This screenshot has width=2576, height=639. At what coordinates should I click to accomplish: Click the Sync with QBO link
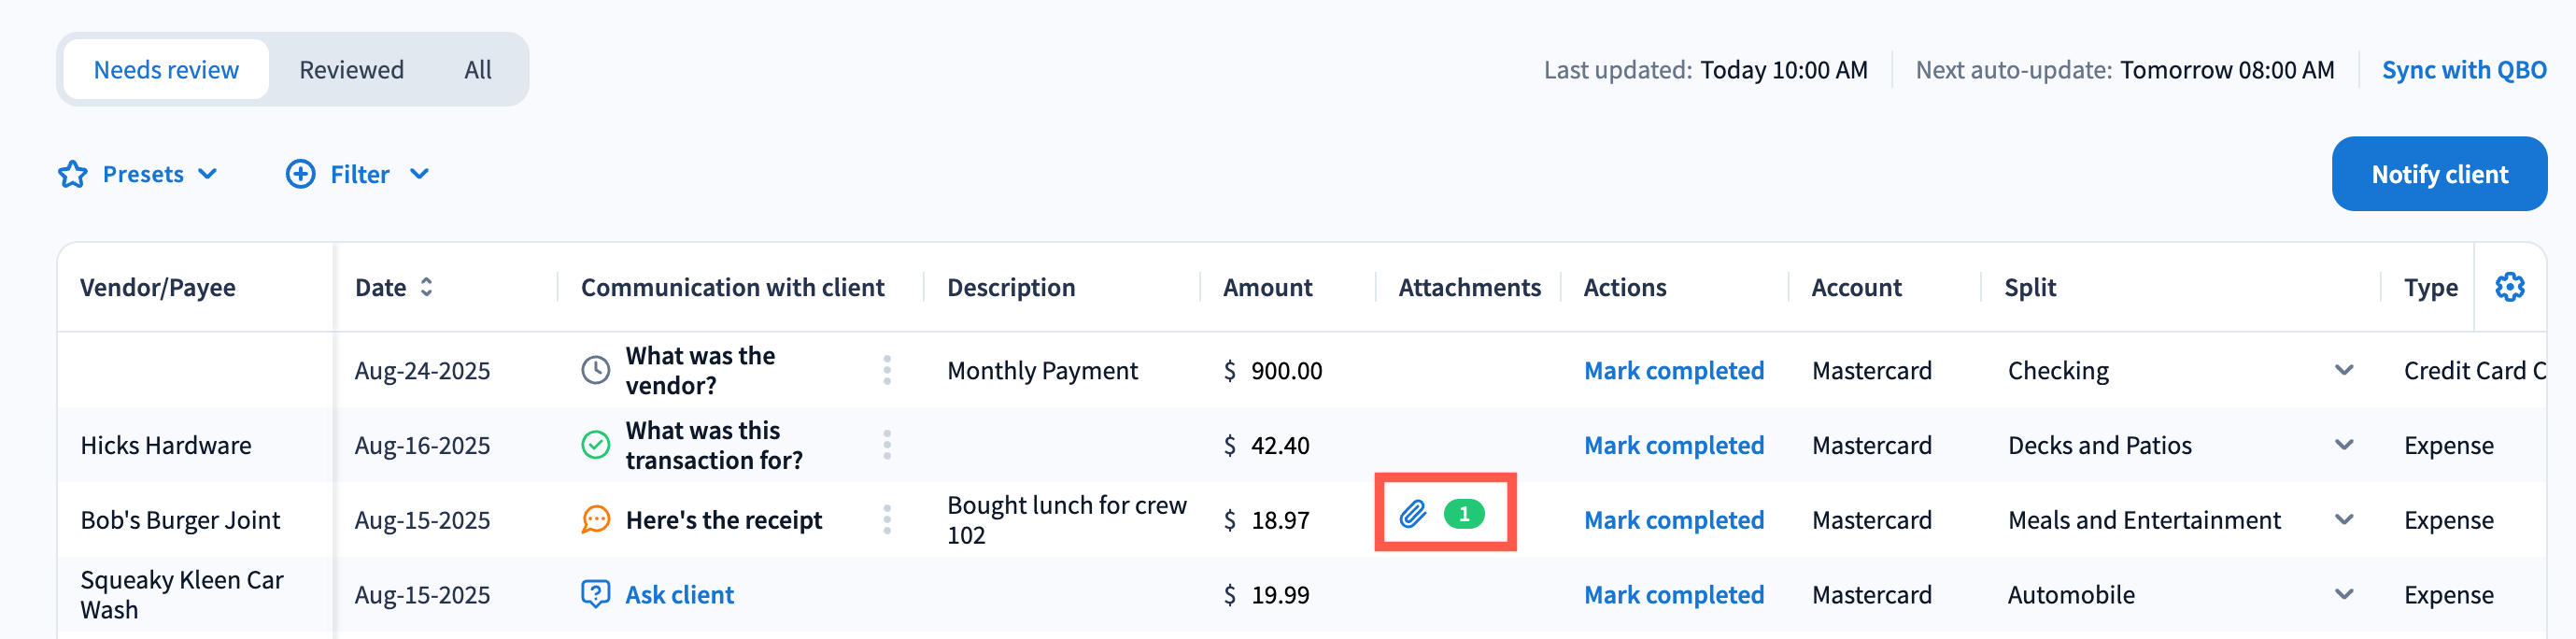tap(2463, 70)
